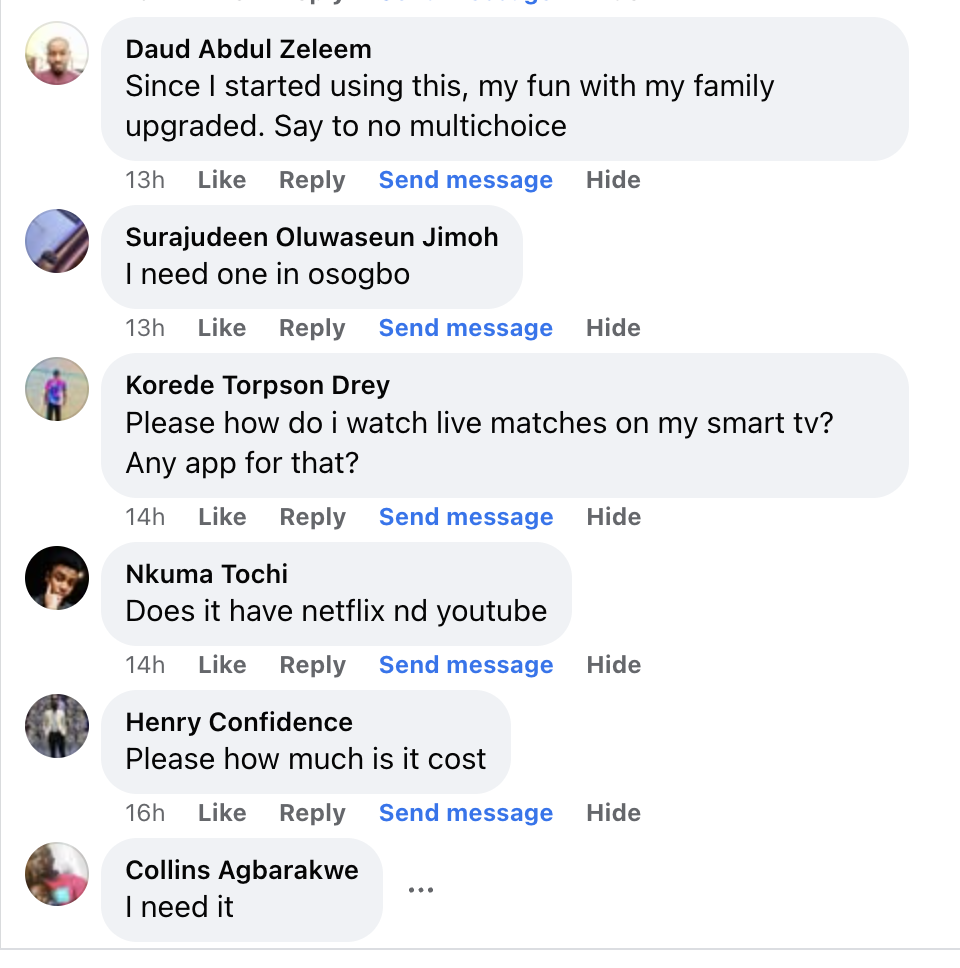Click Surajudeen Oluwaseun Jimoh's avatar

click(57, 240)
